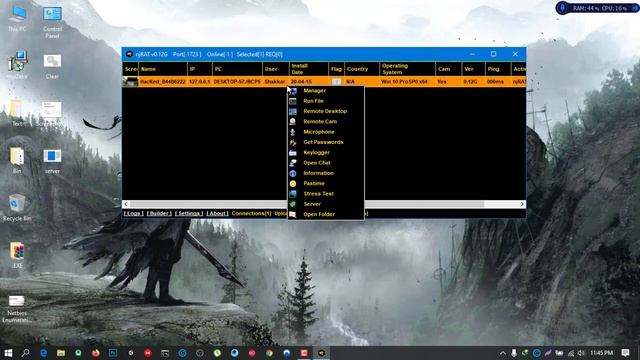Open the Windows Start menu
The image size is (640, 360).
click(8, 353)
